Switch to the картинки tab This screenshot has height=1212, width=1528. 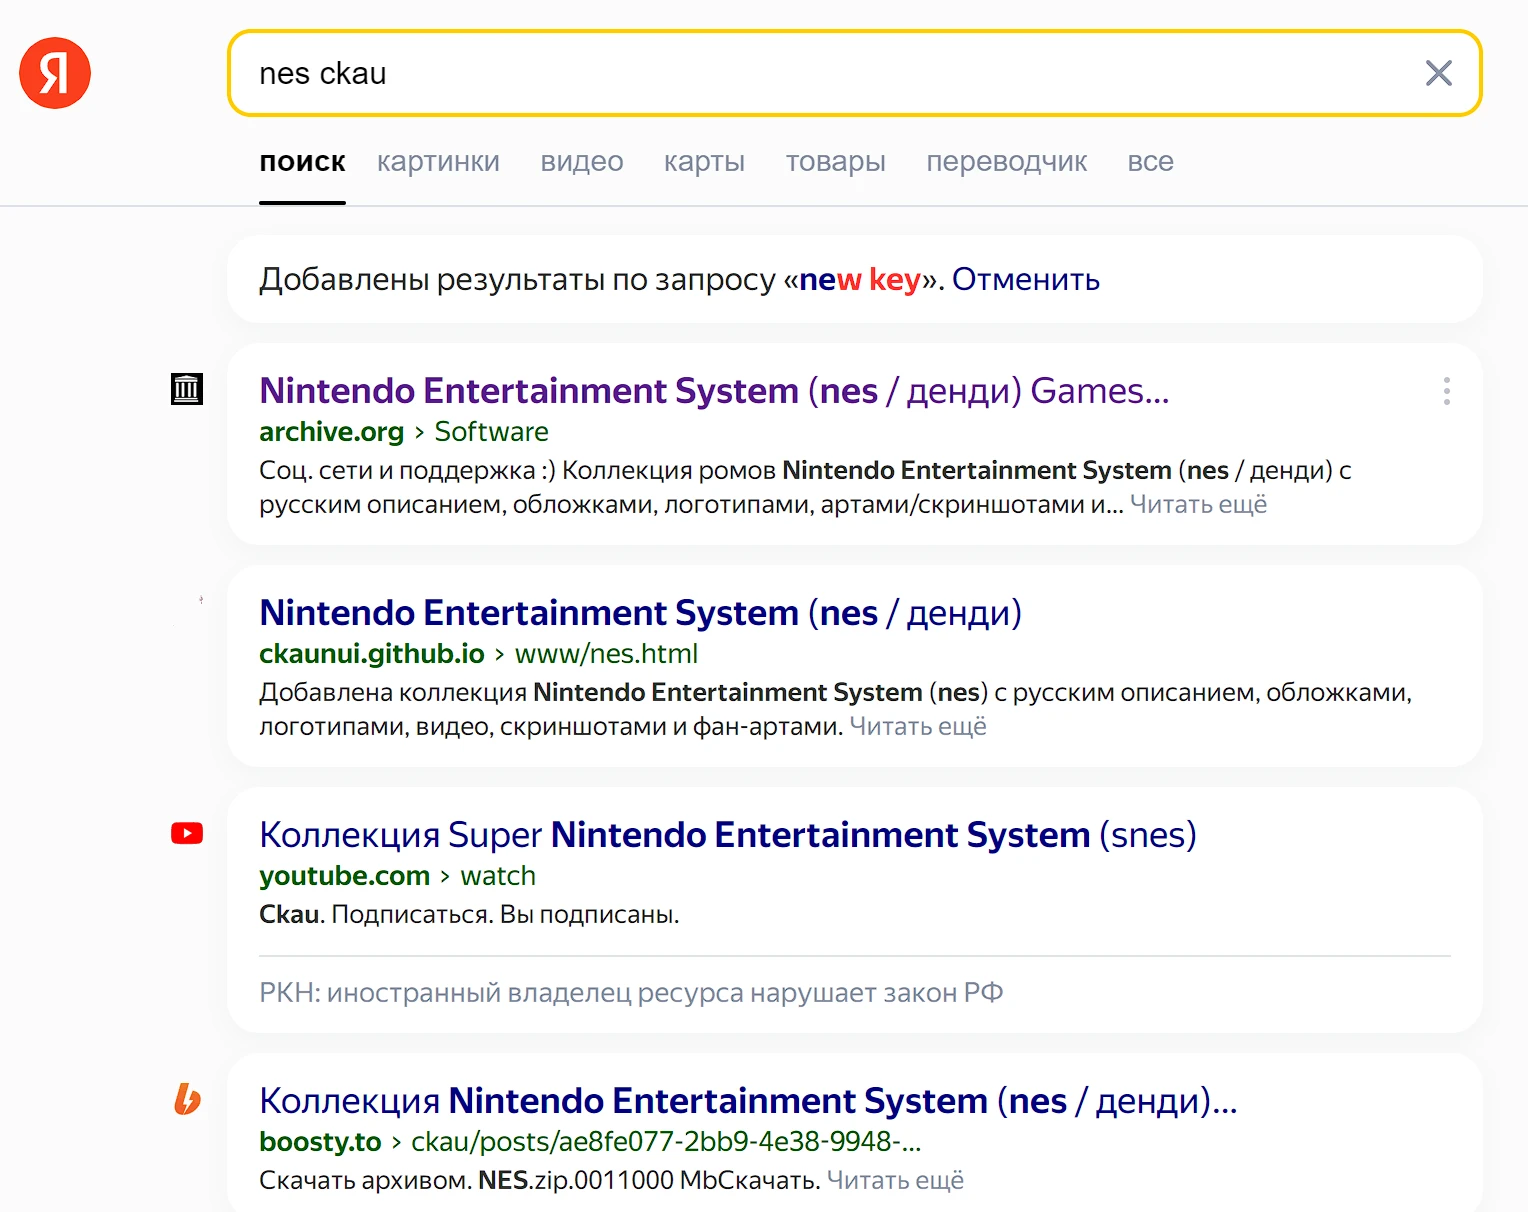[x=438, y=162]
